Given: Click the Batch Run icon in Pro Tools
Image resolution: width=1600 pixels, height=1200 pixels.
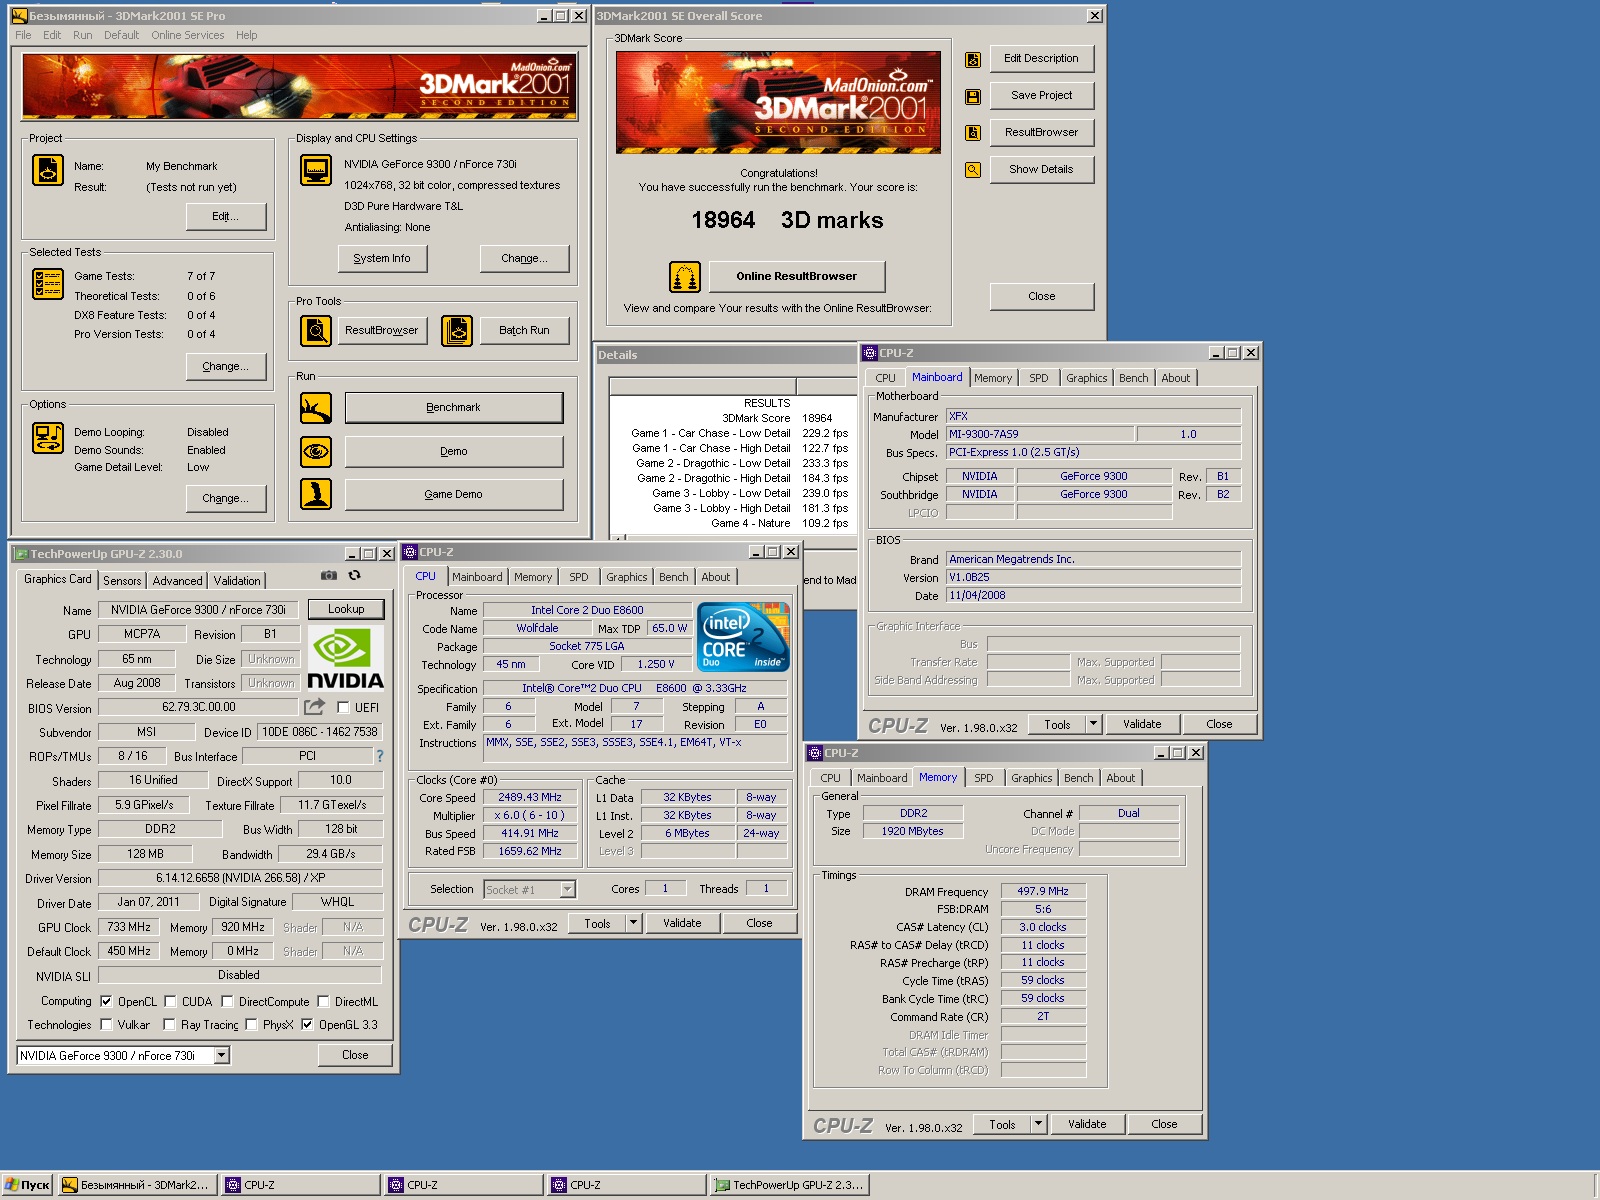Looking at the screenshot, I should coord(457,330).
